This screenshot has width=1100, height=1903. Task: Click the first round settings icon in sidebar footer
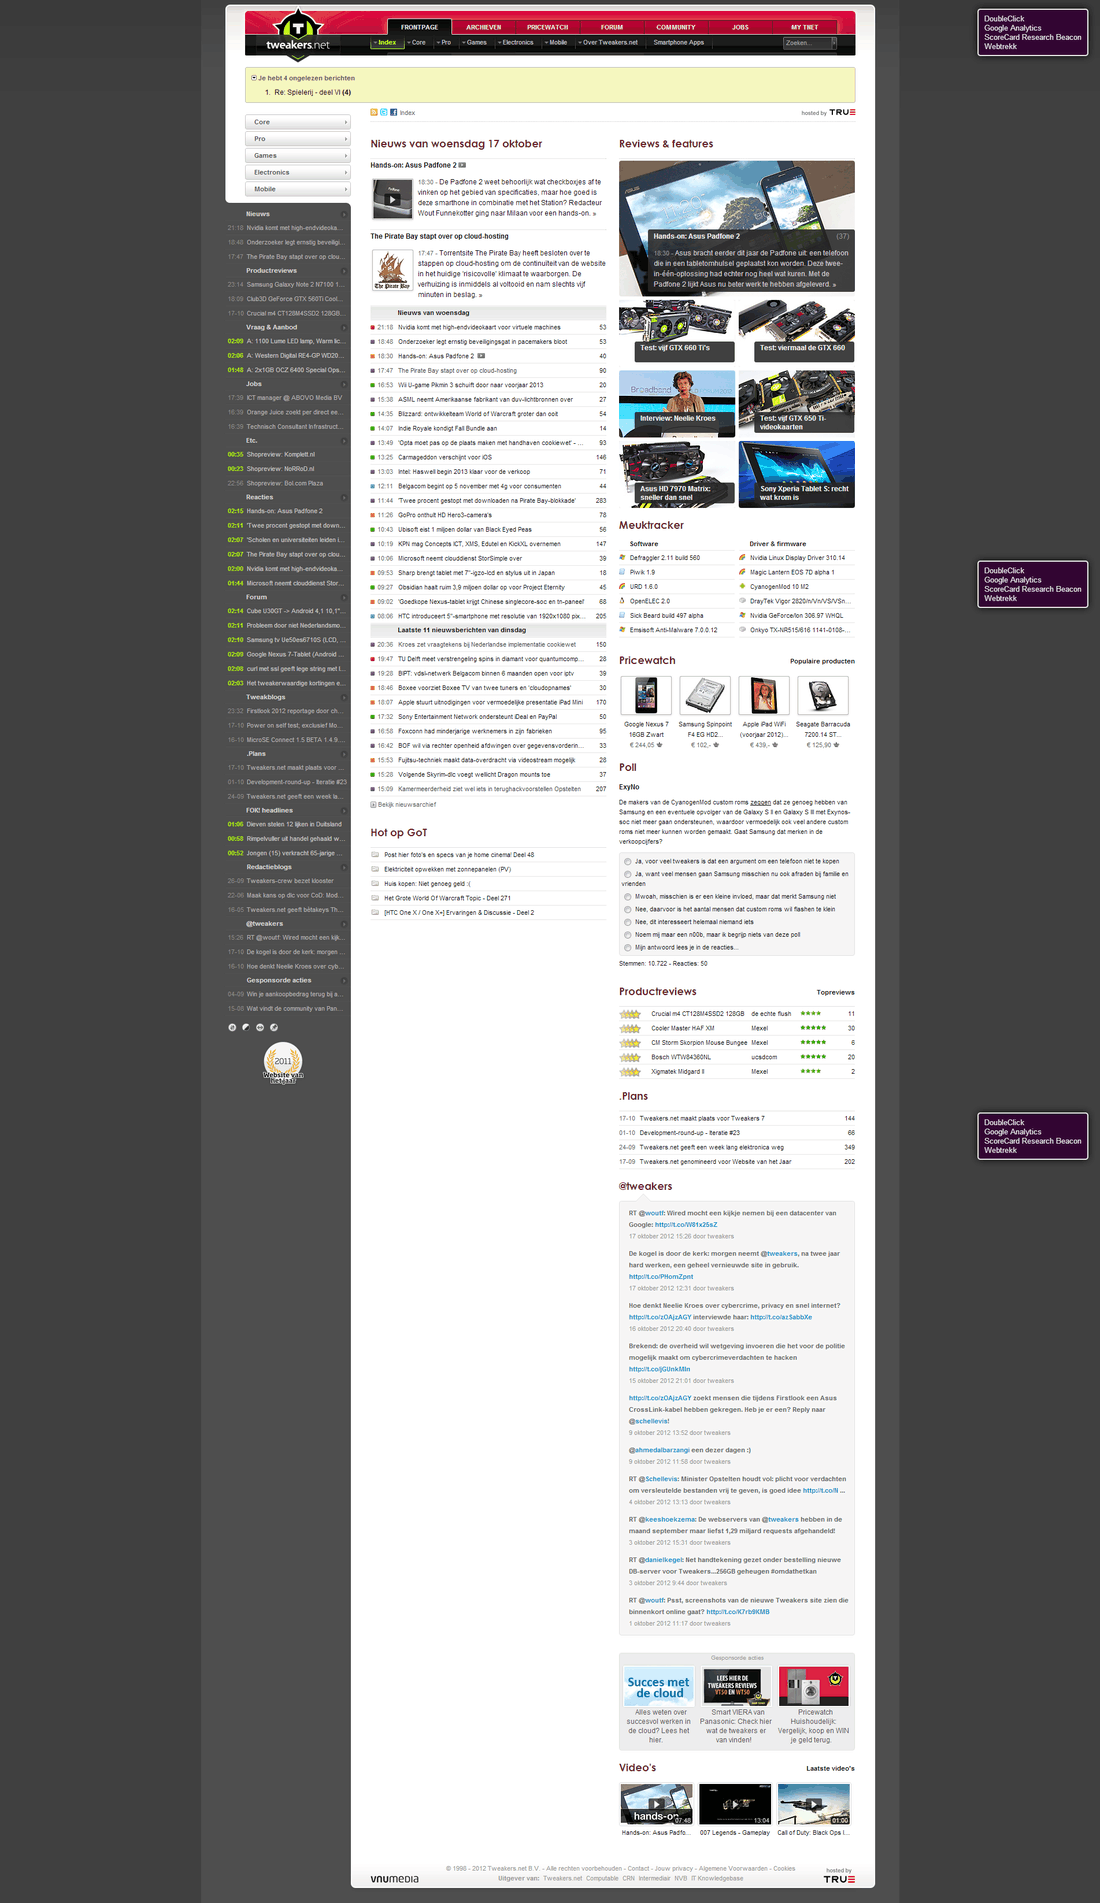pyautogui.click(x=232, y=1027)
